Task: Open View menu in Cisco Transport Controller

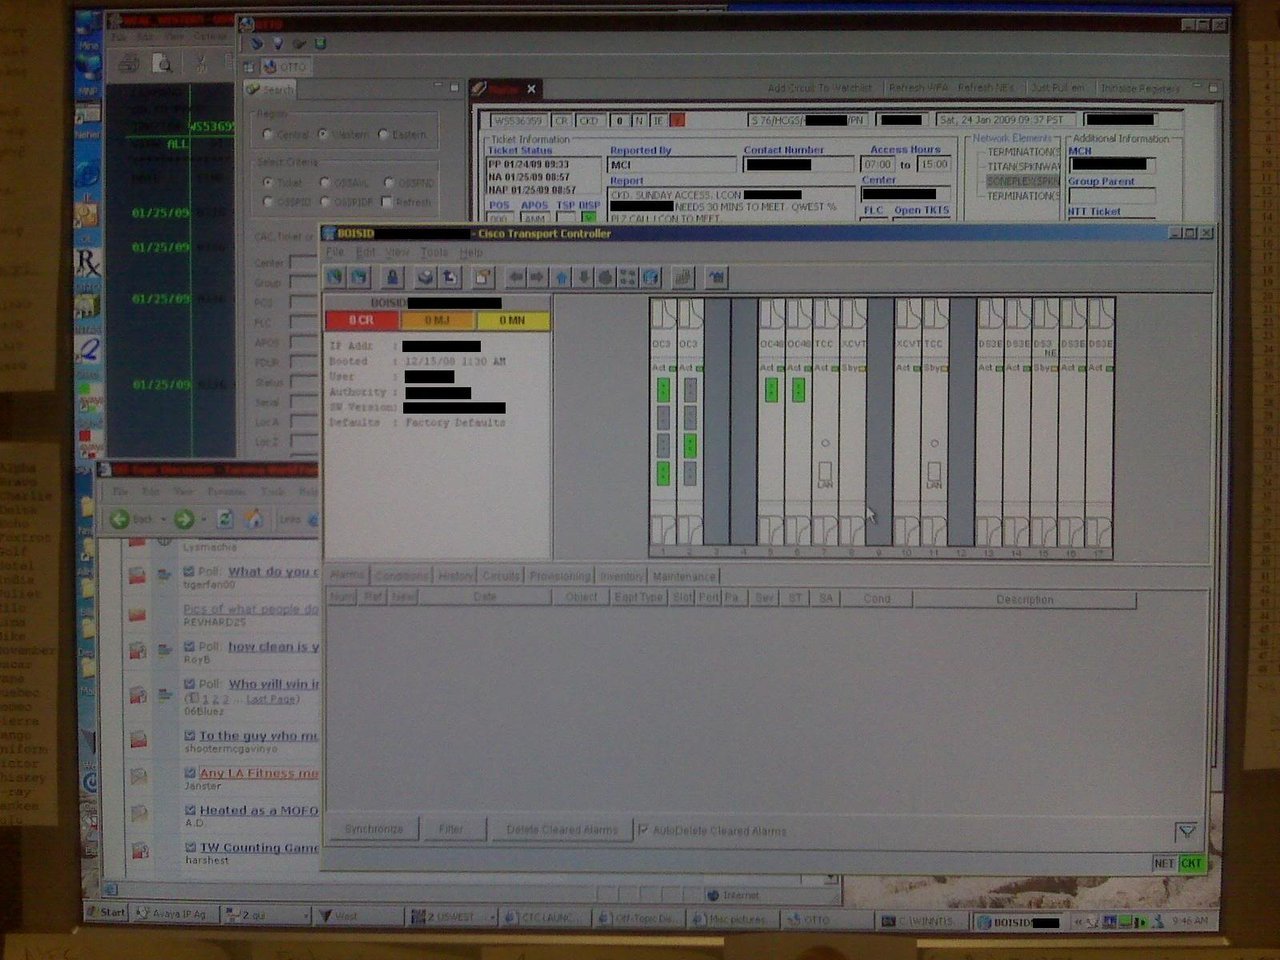Action: coord(398,253)
